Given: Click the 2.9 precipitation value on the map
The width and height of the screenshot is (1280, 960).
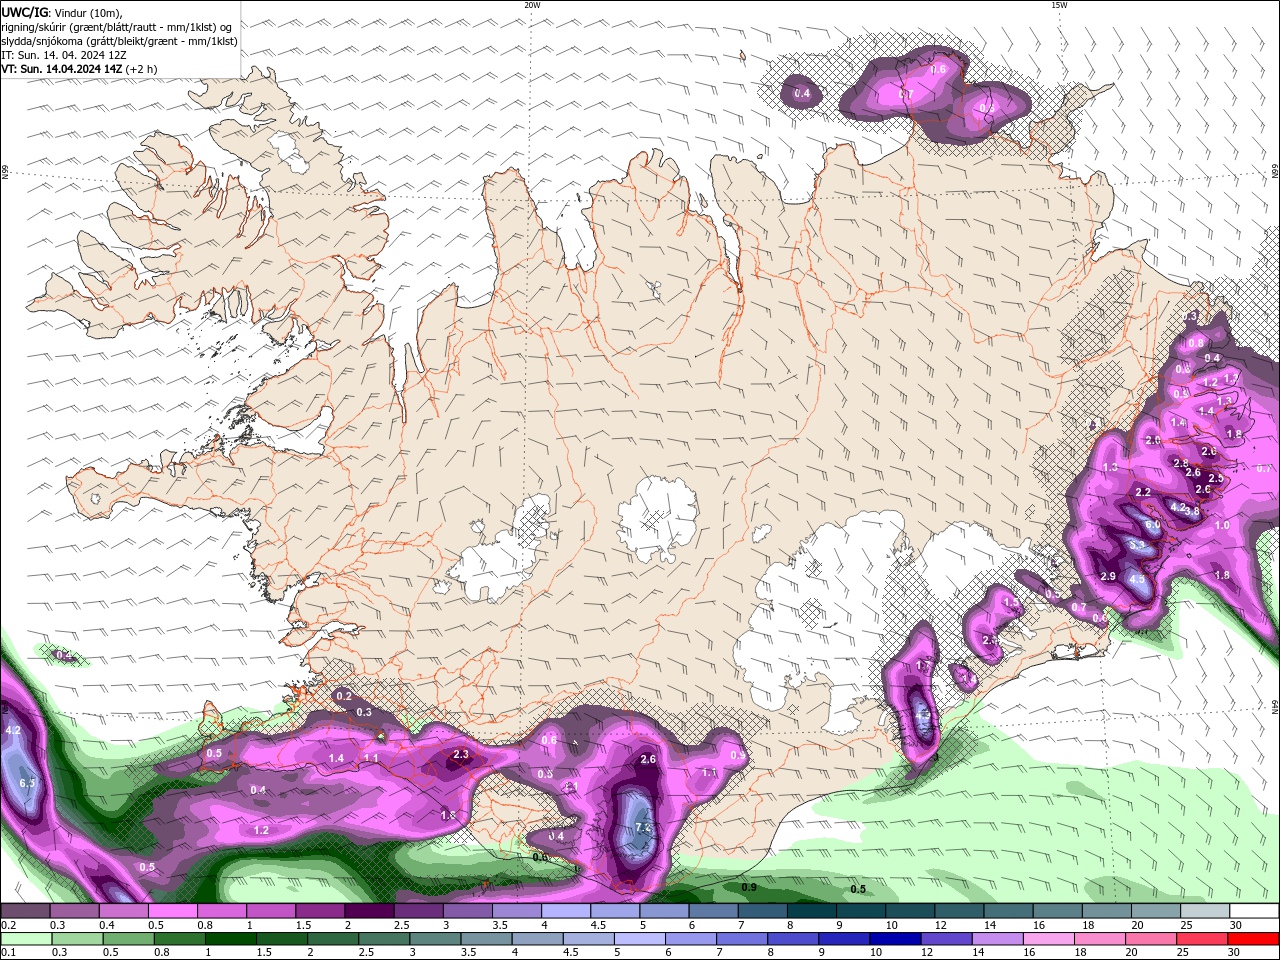Looking at the screenshot, I should [x=1107, y=576].
